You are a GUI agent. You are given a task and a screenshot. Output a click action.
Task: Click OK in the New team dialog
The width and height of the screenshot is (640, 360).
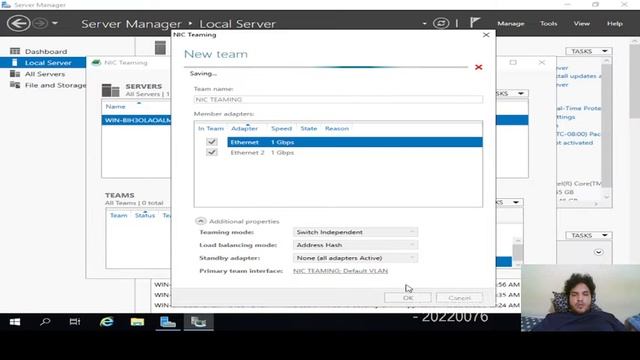coord(408,298)
